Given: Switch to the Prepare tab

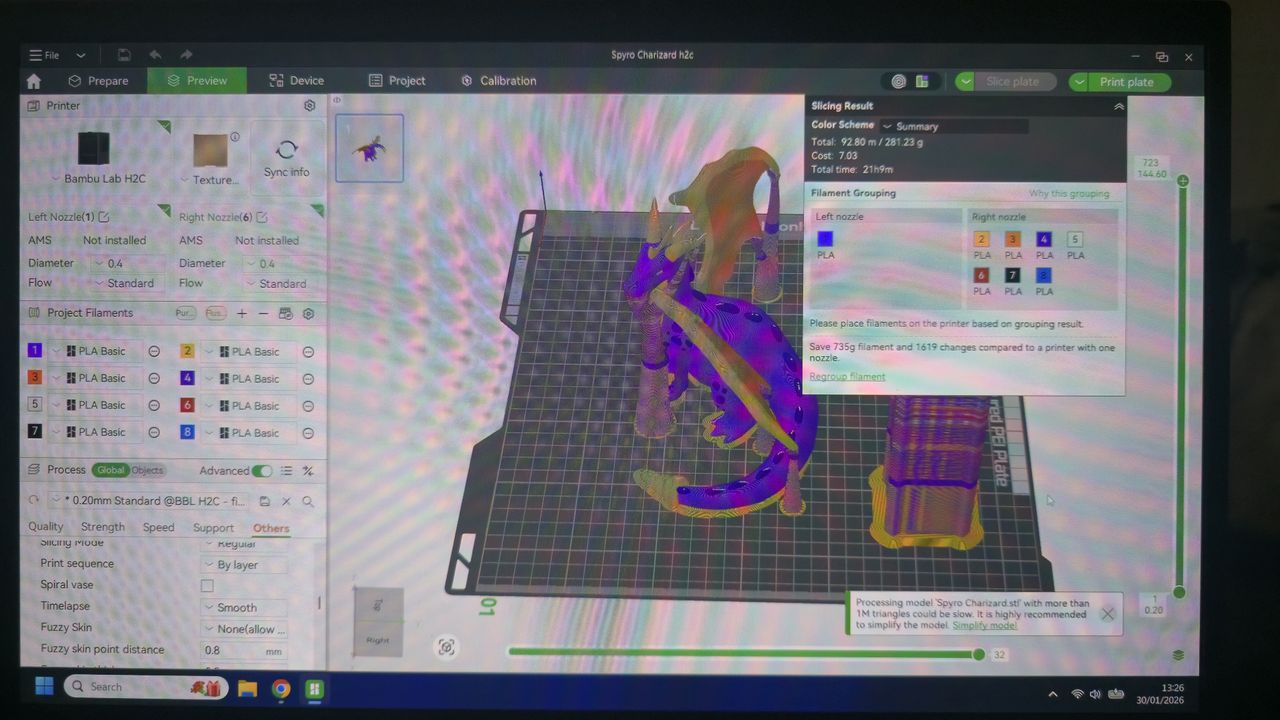Looking at the screenshot, I should coord(98,81).
